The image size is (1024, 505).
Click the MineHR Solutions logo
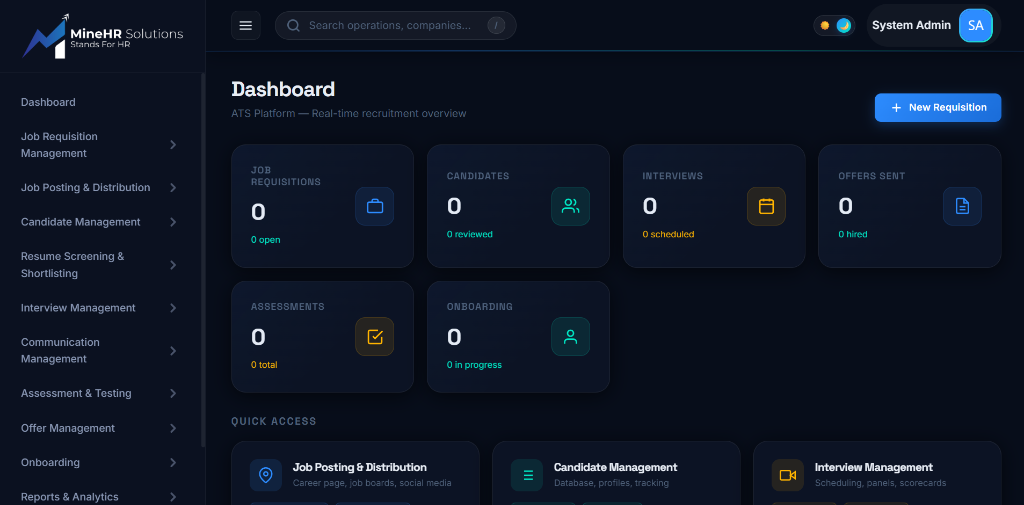[x=103, y=36]
